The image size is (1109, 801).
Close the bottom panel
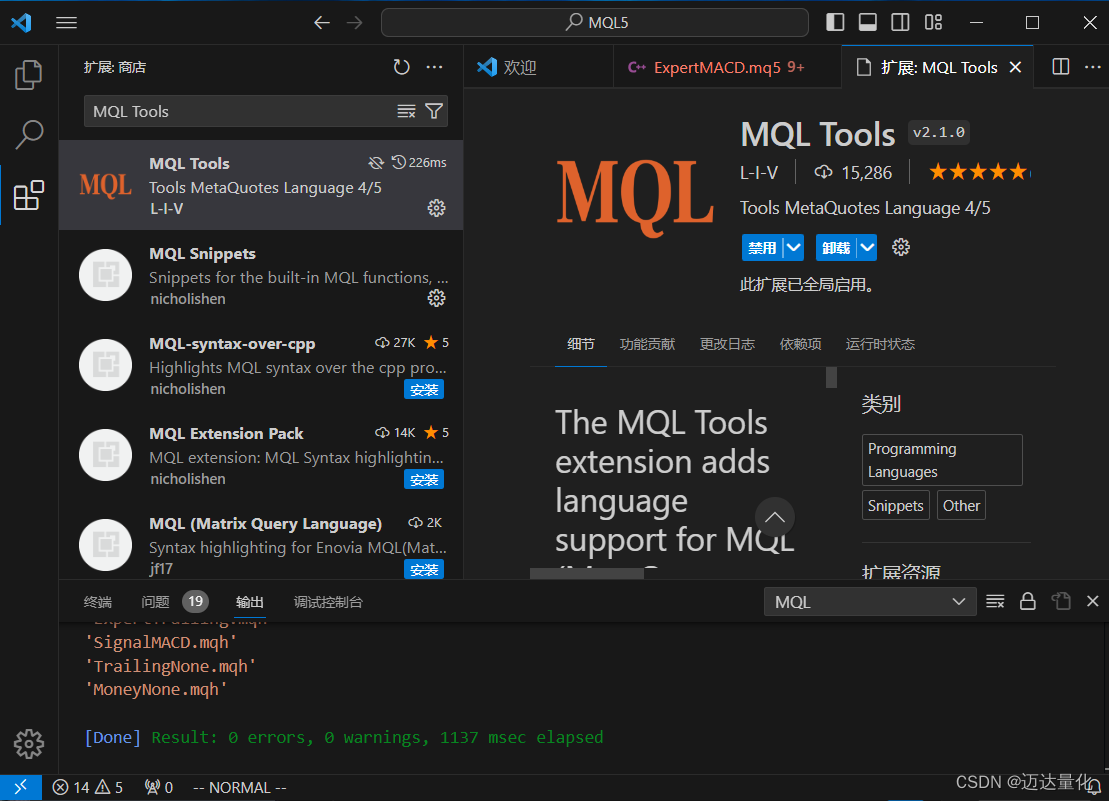pos(1093,602)
